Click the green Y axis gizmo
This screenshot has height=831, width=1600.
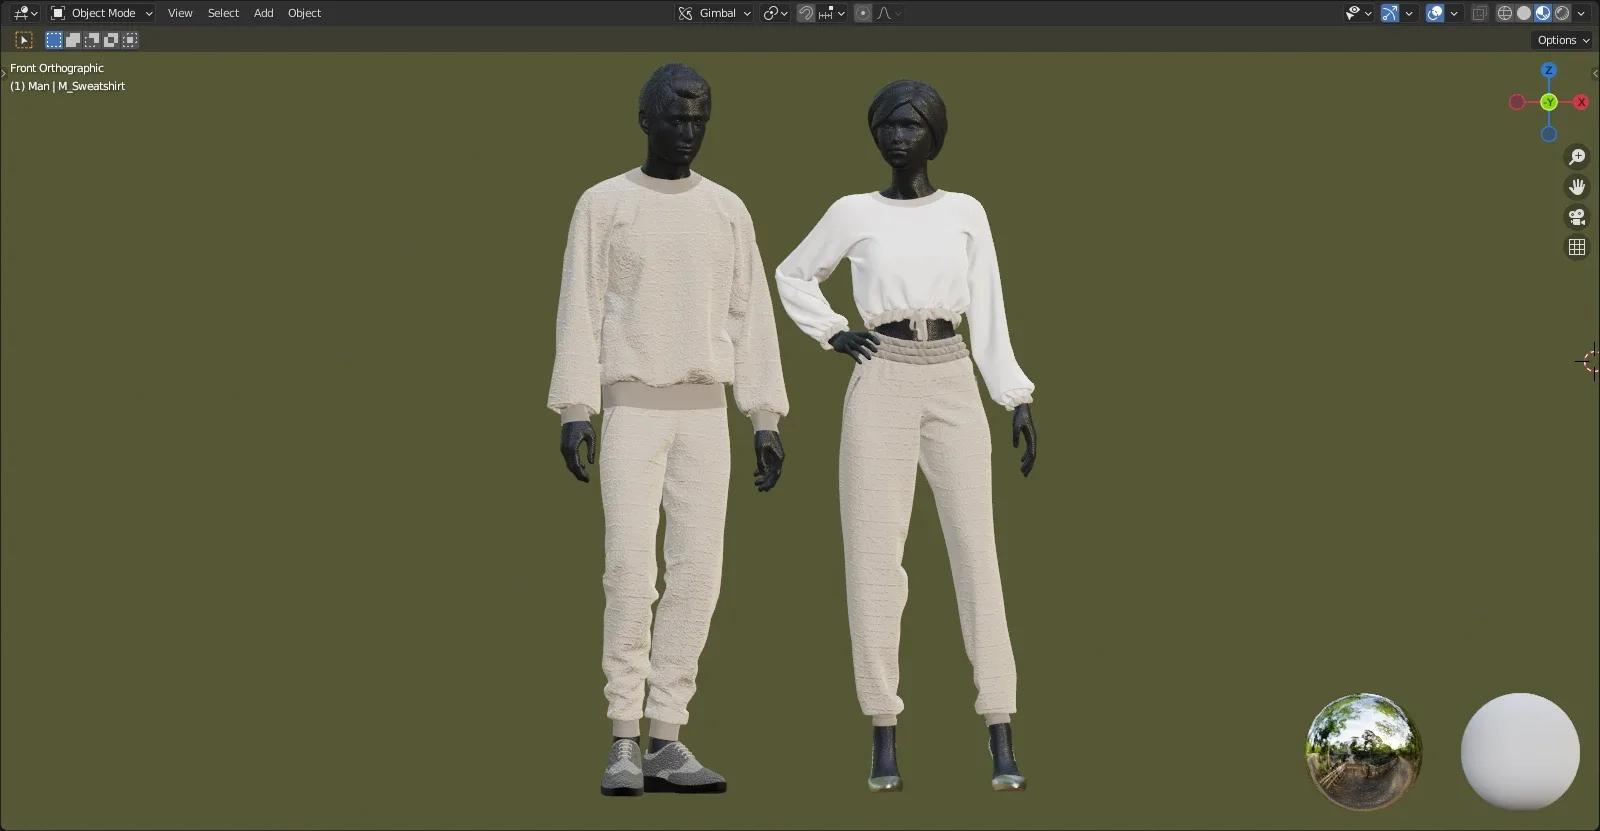pos(1549,102)
